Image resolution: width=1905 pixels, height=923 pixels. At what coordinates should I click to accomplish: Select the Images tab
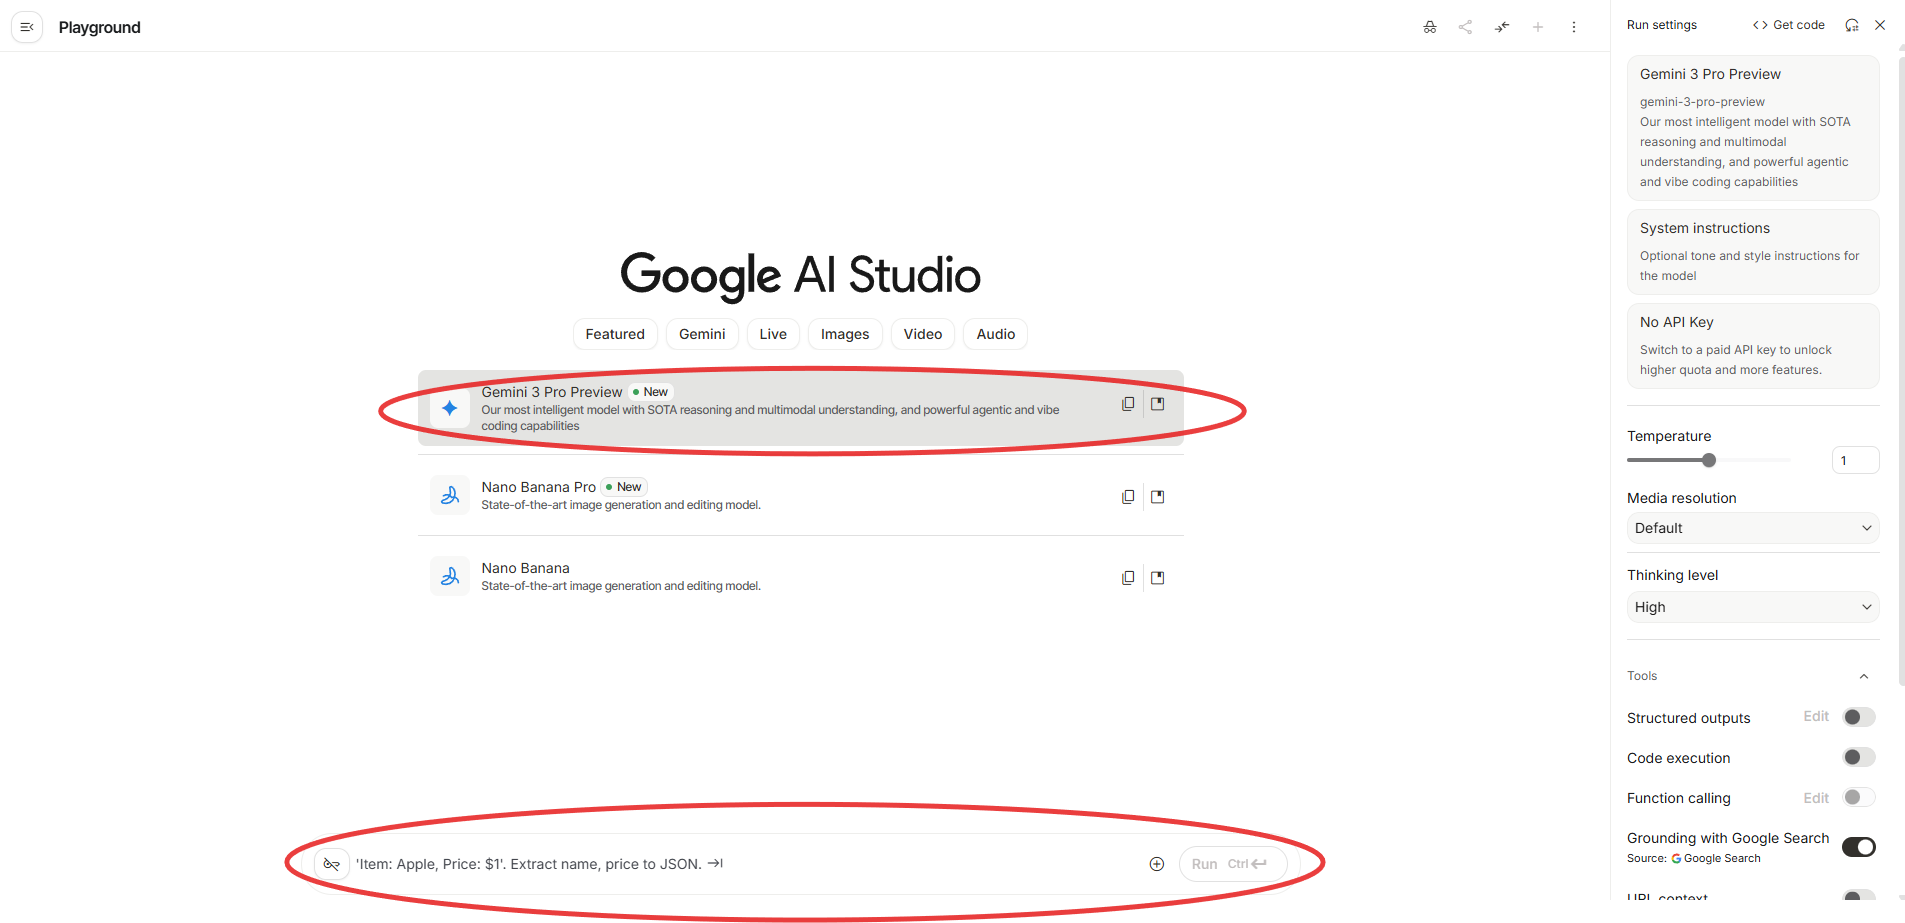coord(845,334)
